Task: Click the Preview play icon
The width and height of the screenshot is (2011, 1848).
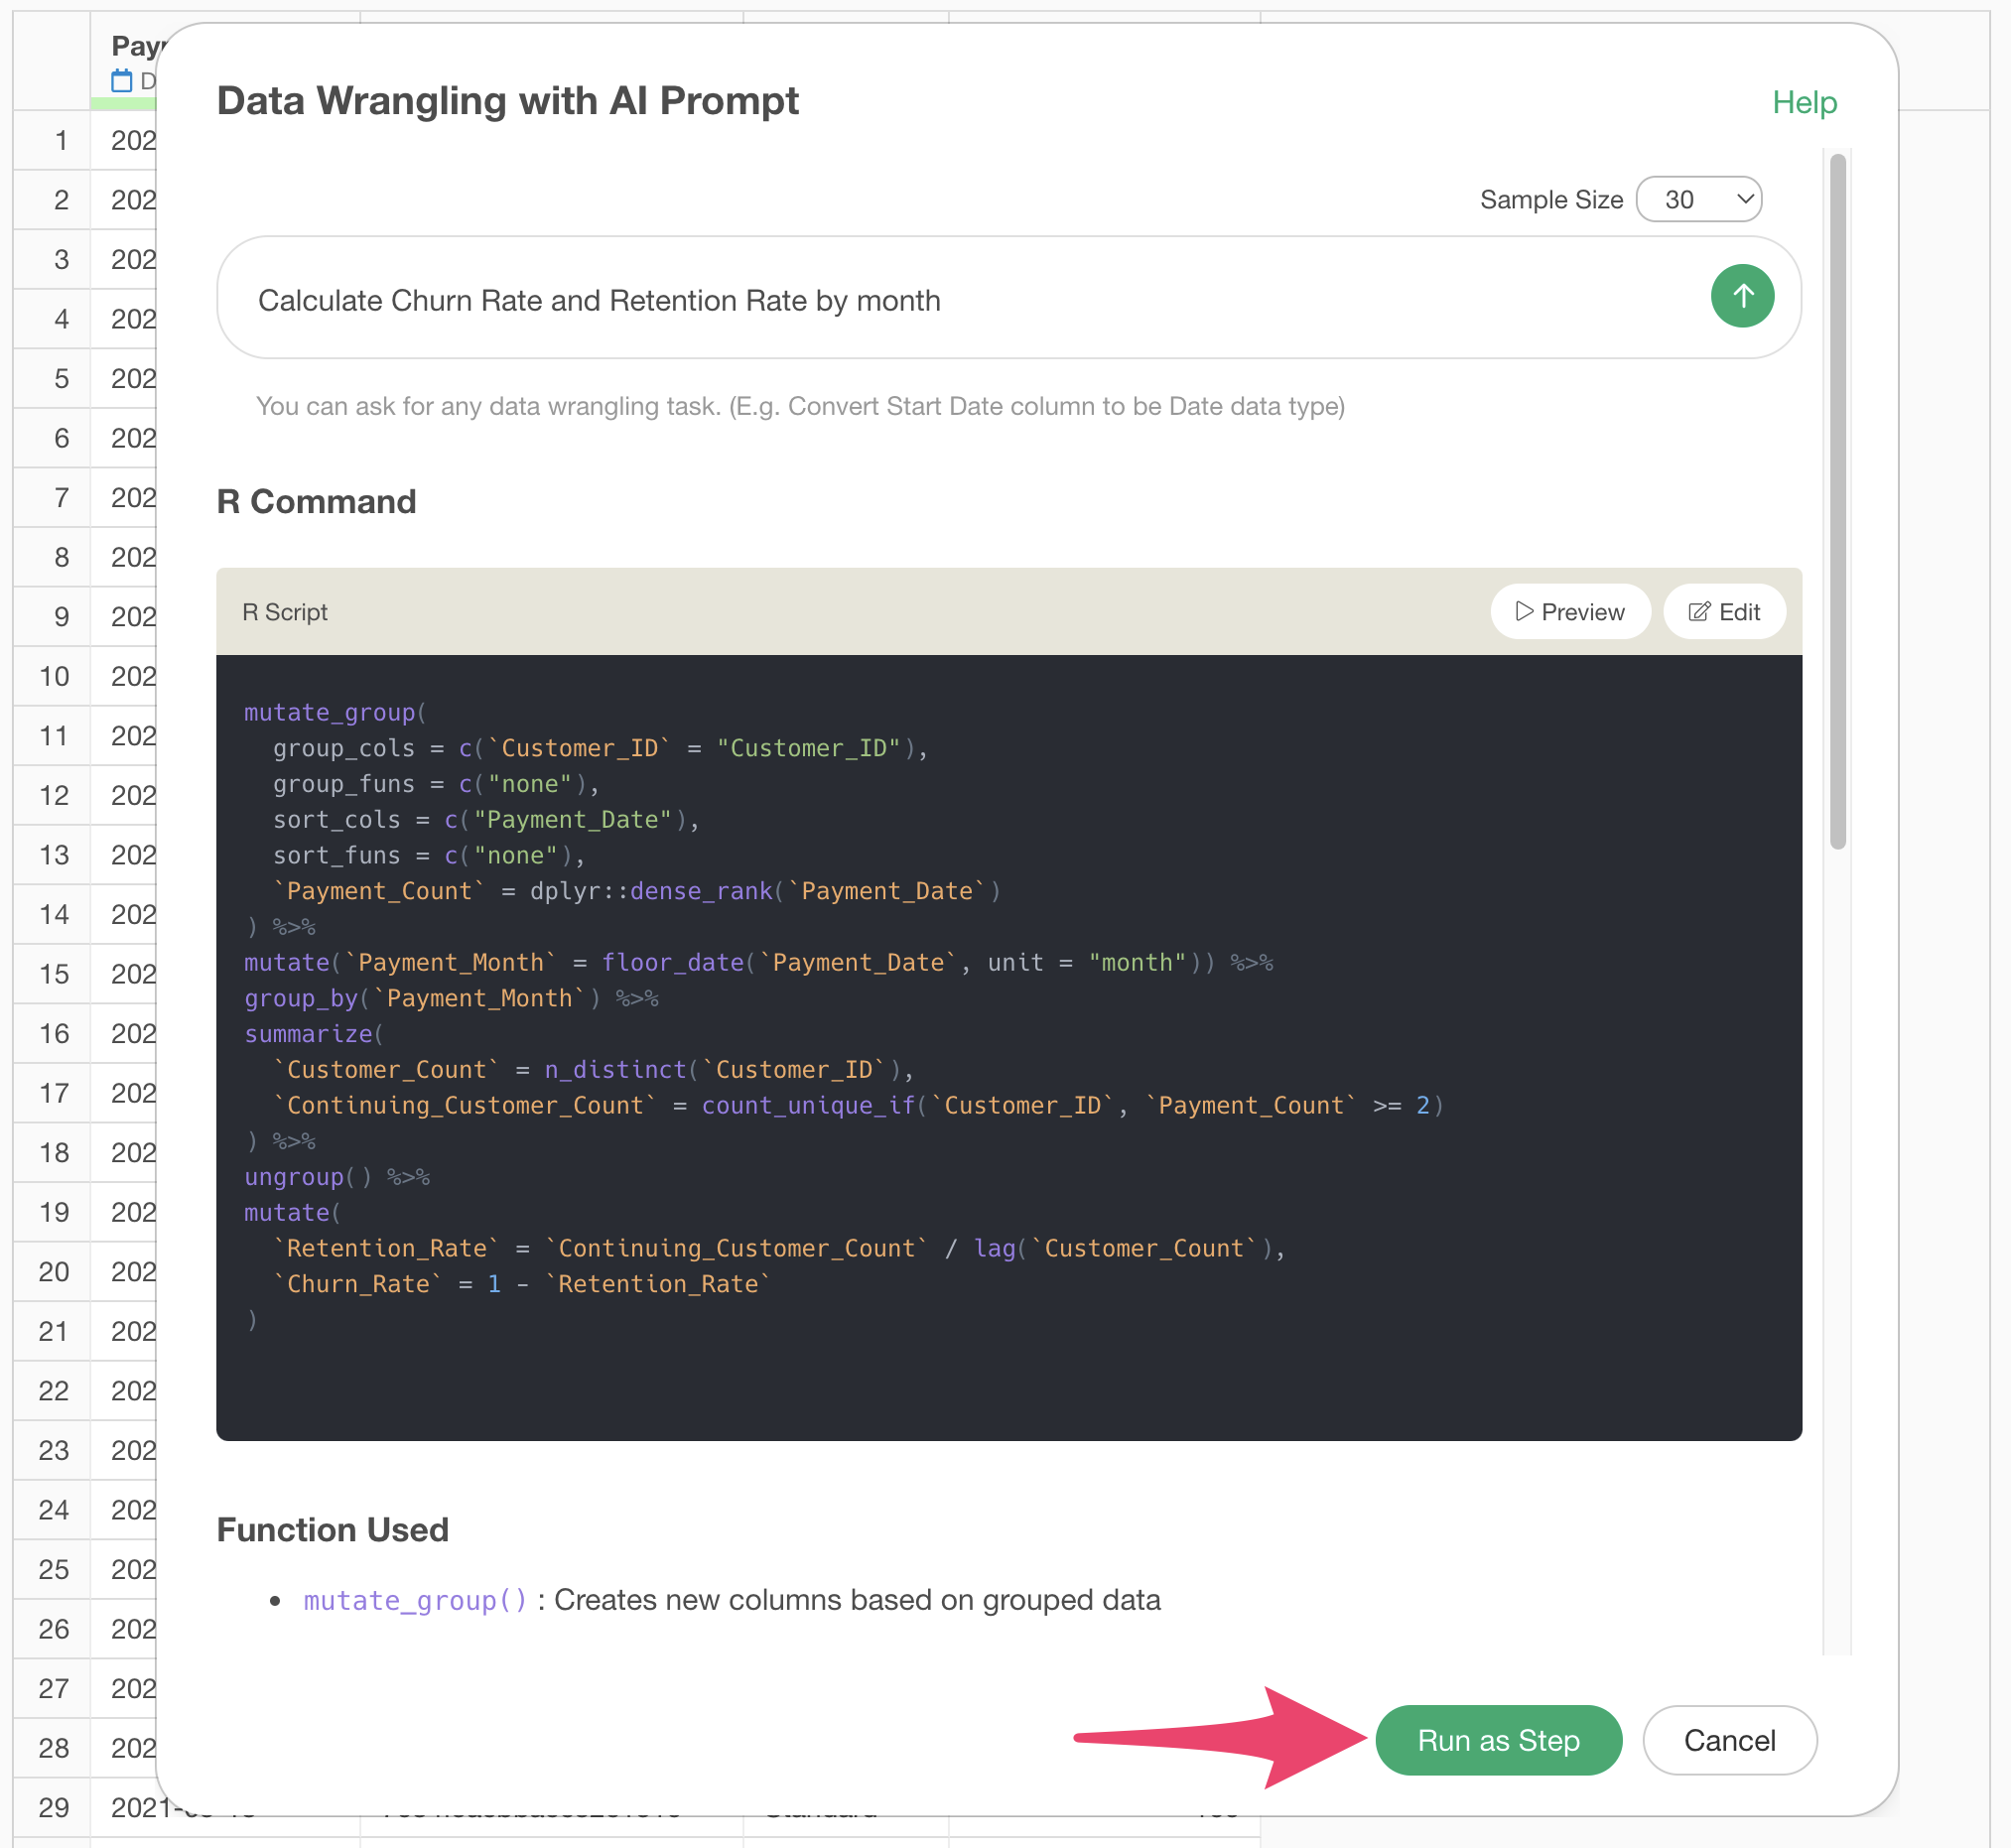Action: (x=1523, y=611)
